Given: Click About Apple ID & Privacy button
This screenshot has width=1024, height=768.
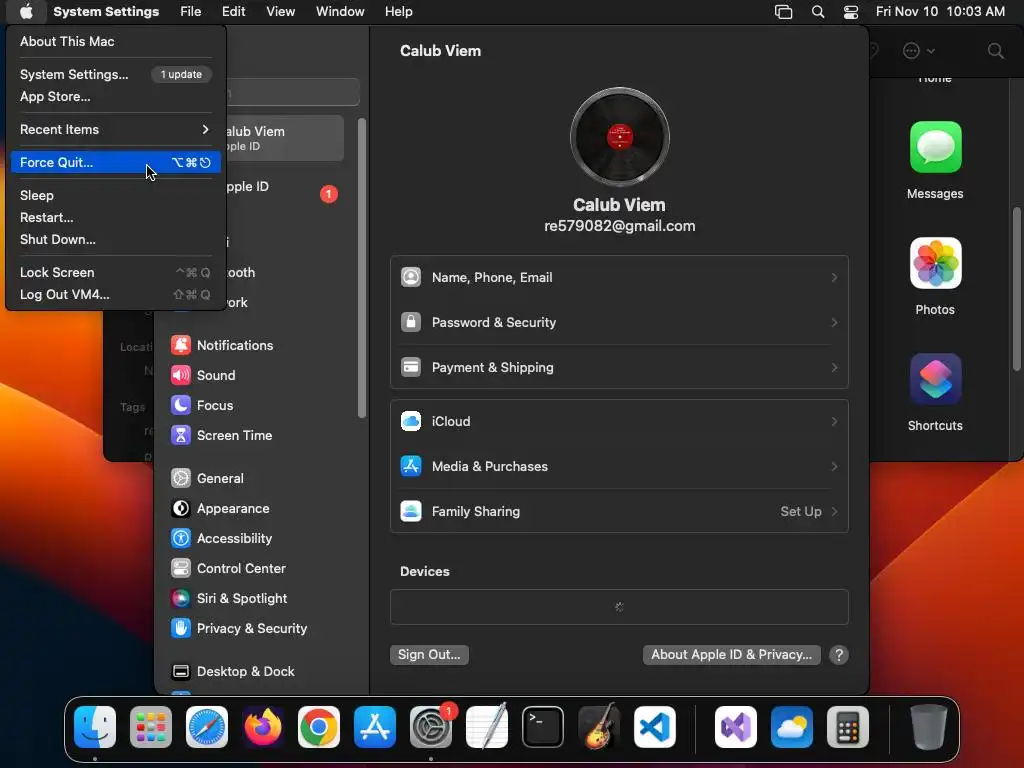Looking at the screenshot, I should pyautogui.click(x=731, y=654).
